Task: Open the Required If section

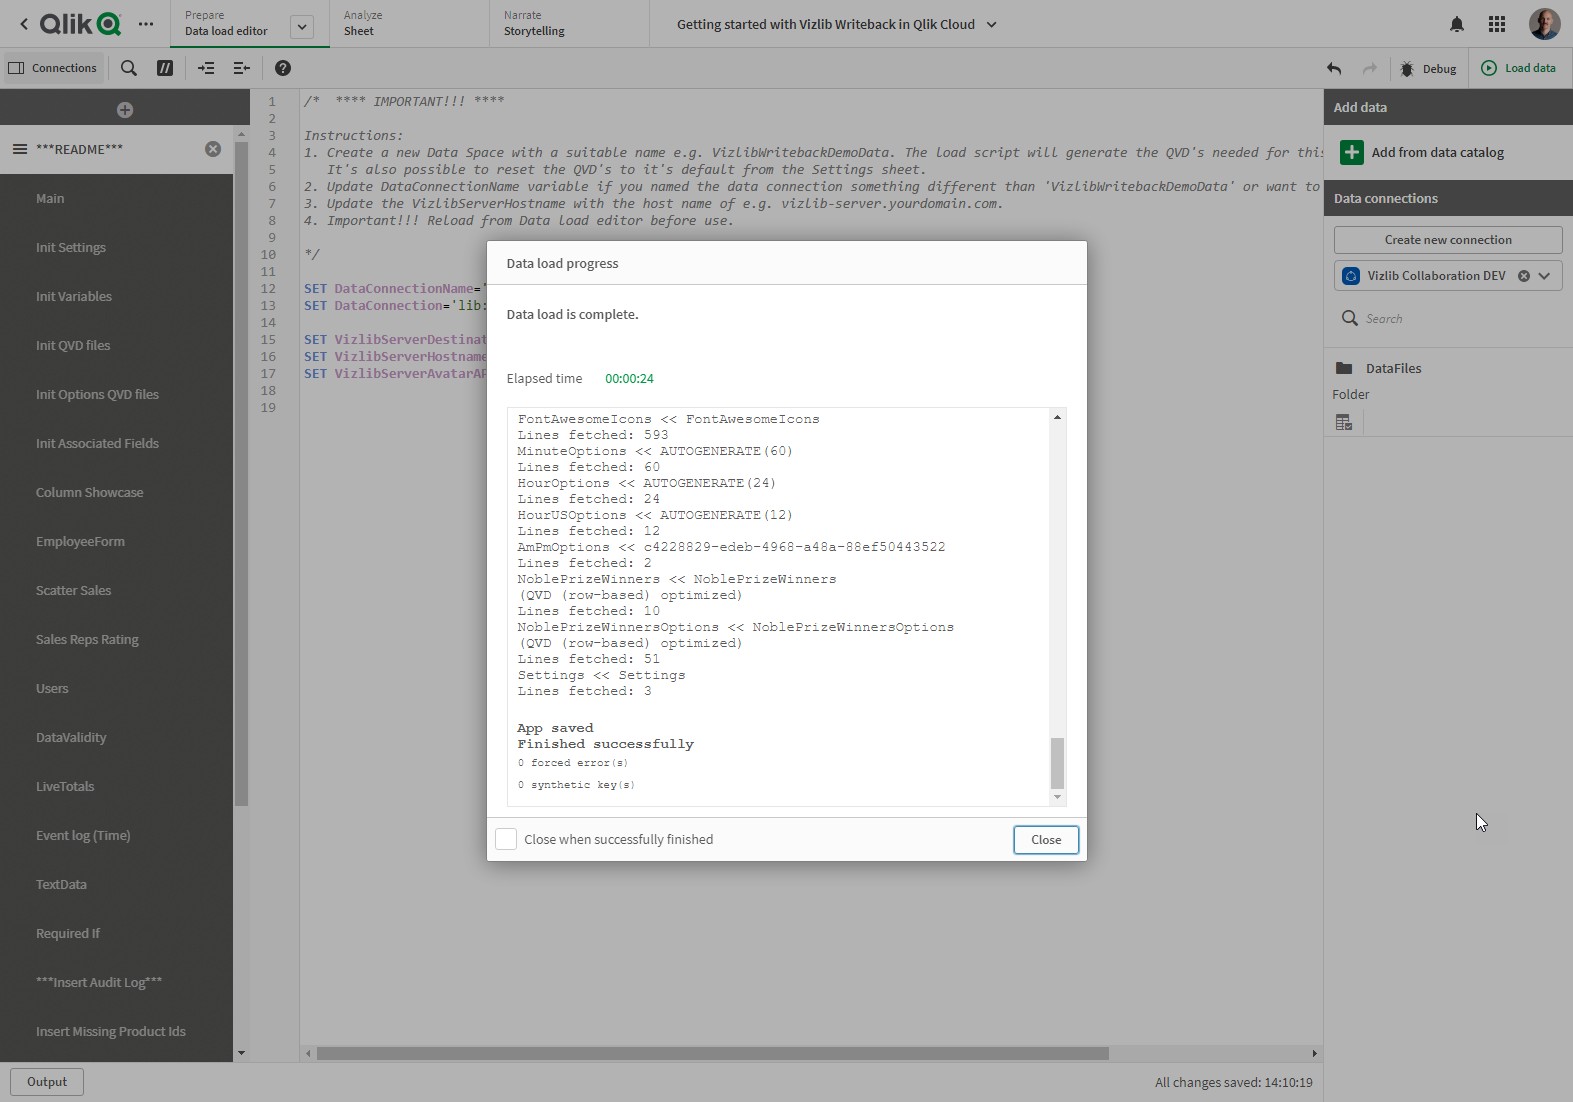Action: tap(116, 933)
